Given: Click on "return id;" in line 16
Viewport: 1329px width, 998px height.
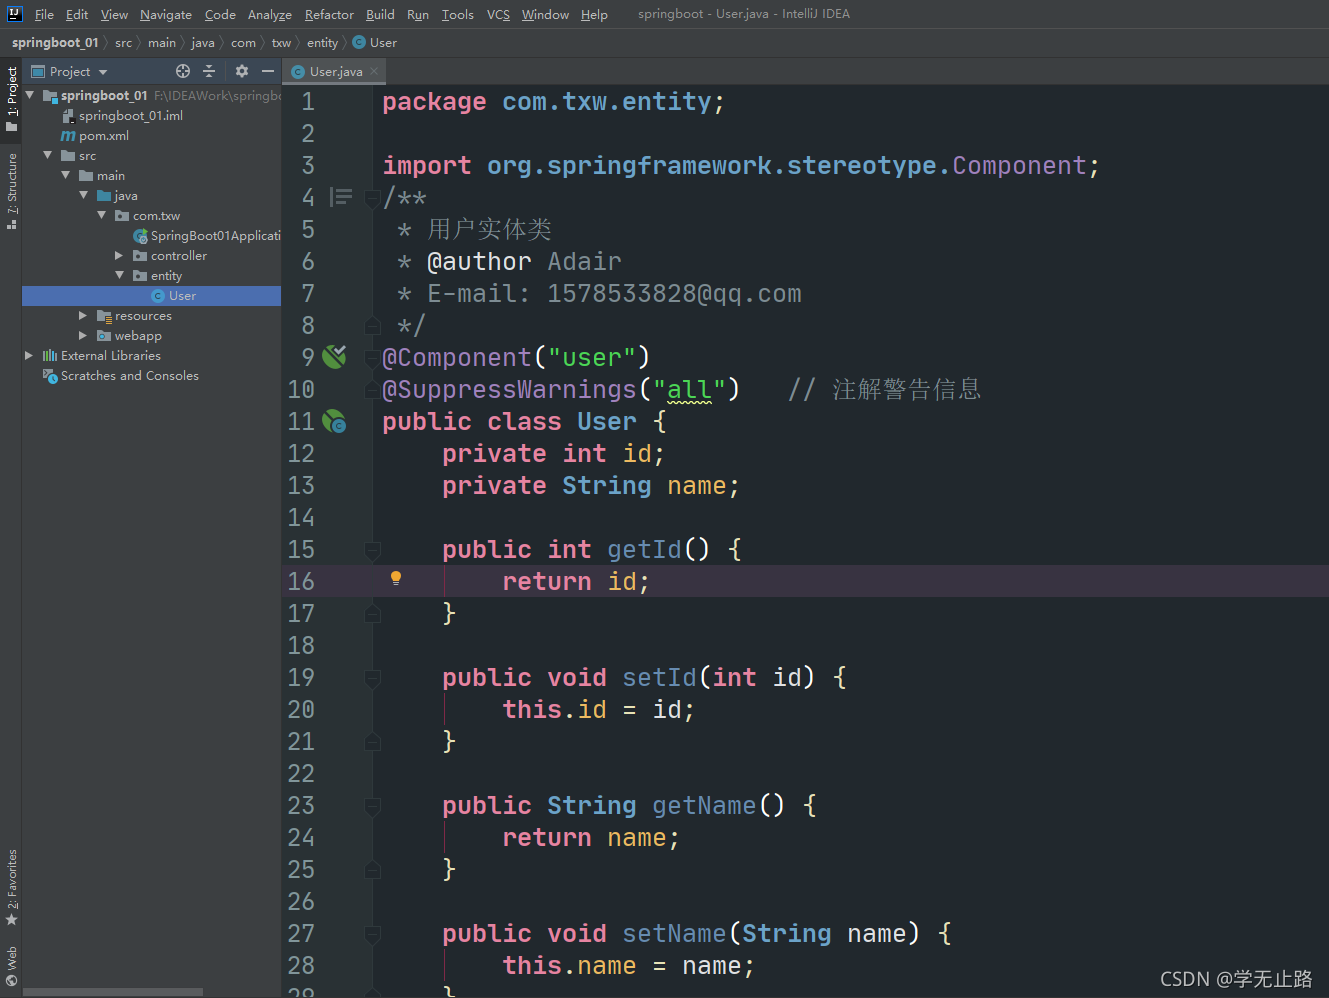Looking at the screenshot, I should coord(576,582).
